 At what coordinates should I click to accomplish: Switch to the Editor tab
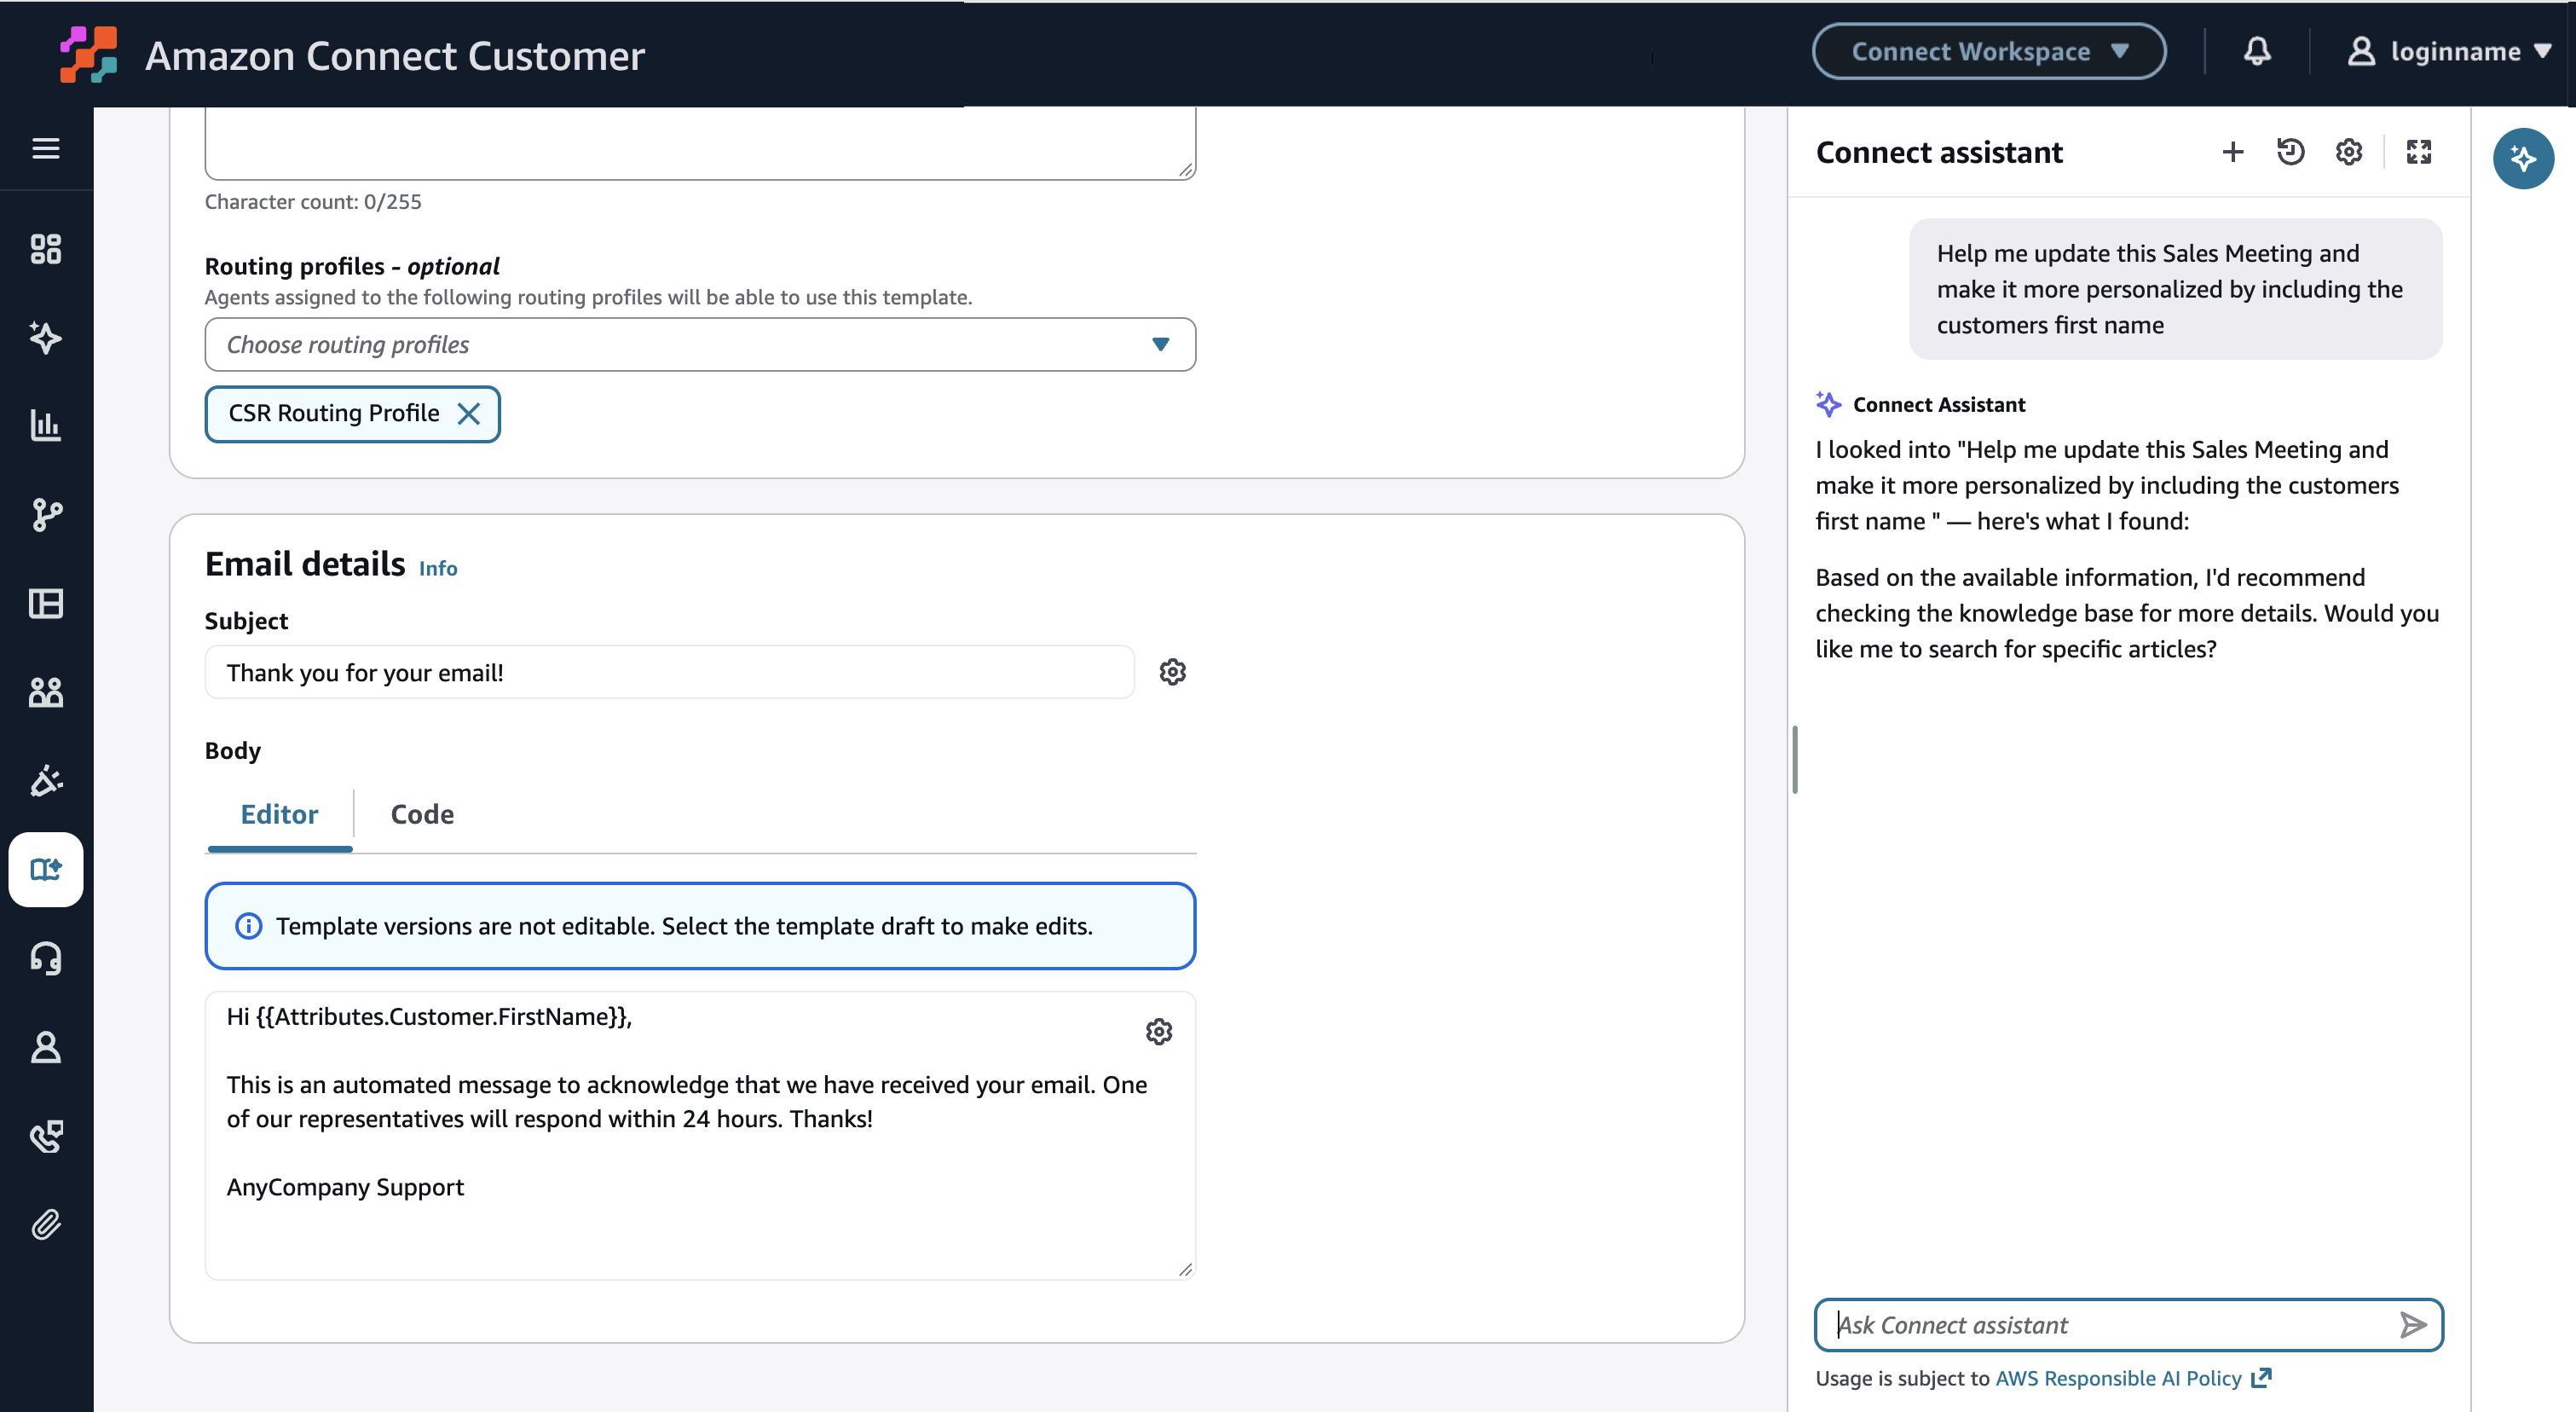pyautogui.click(x=279, y=815)
